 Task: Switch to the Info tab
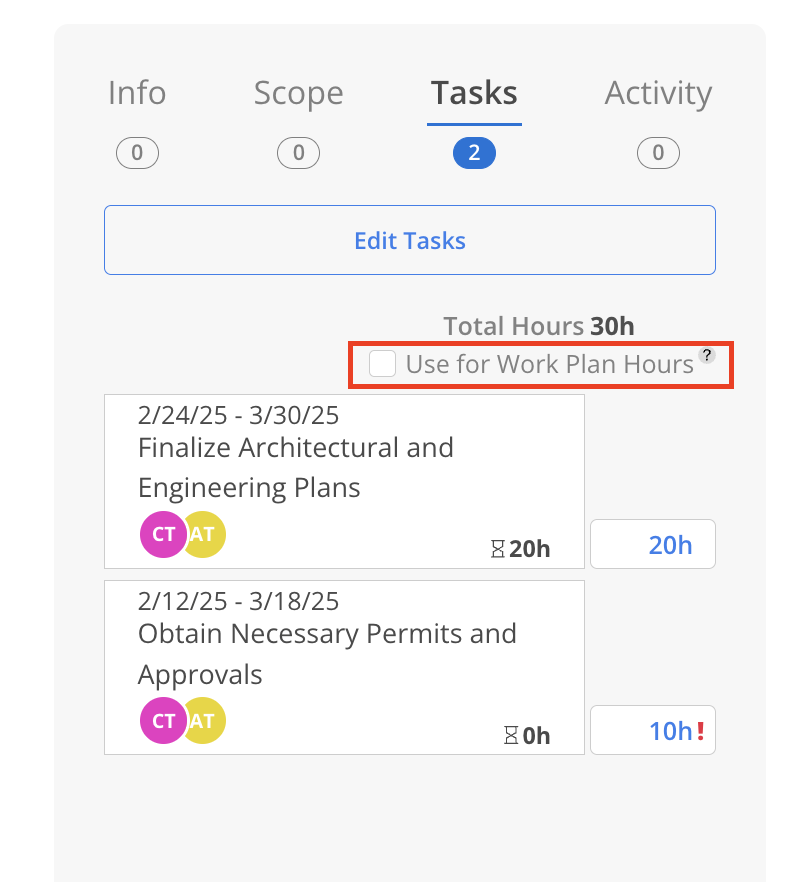point(137,93)
